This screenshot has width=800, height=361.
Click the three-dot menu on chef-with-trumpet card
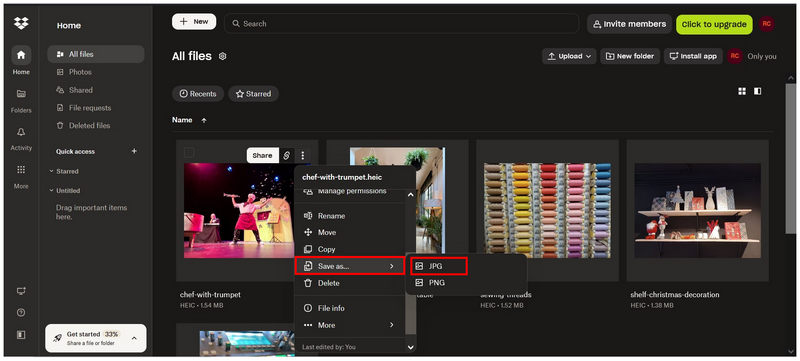[x=303, y=156]
